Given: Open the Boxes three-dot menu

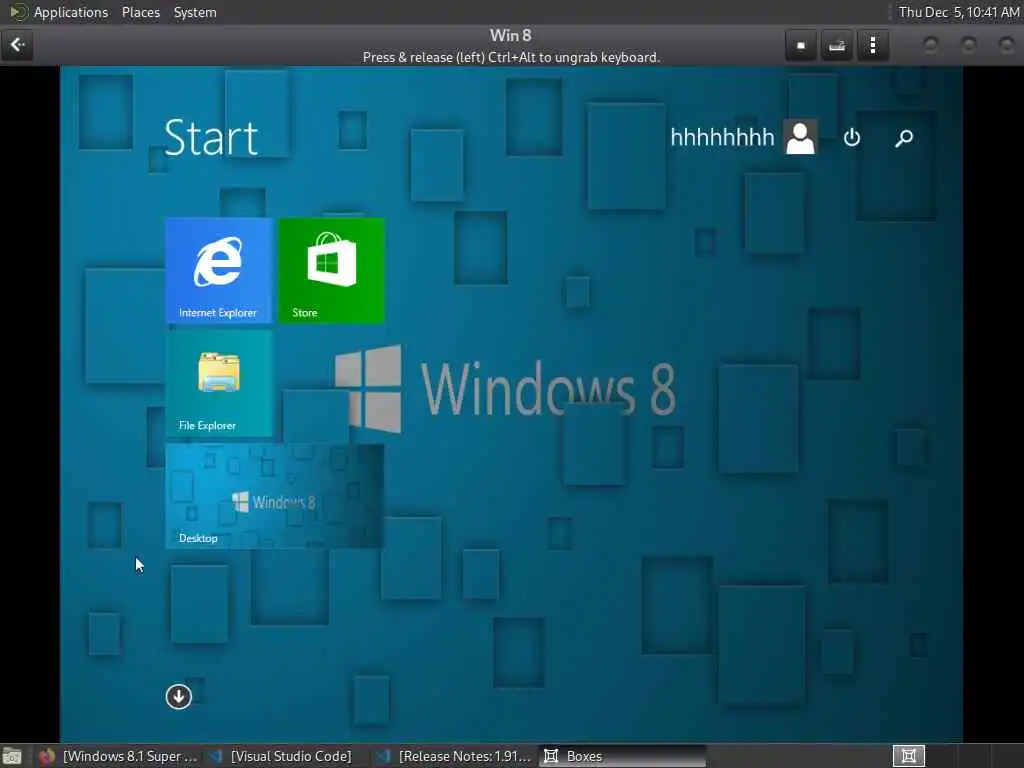Looking at the screenshot, I should (873, 45).
